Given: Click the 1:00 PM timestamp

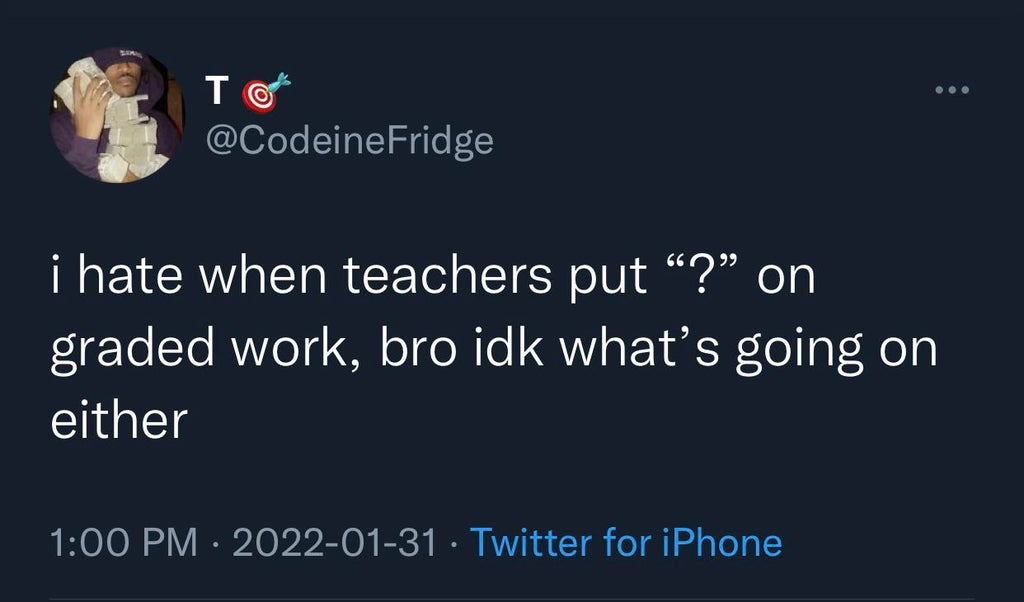Looking at the screenshot, I should pos(122,543).
